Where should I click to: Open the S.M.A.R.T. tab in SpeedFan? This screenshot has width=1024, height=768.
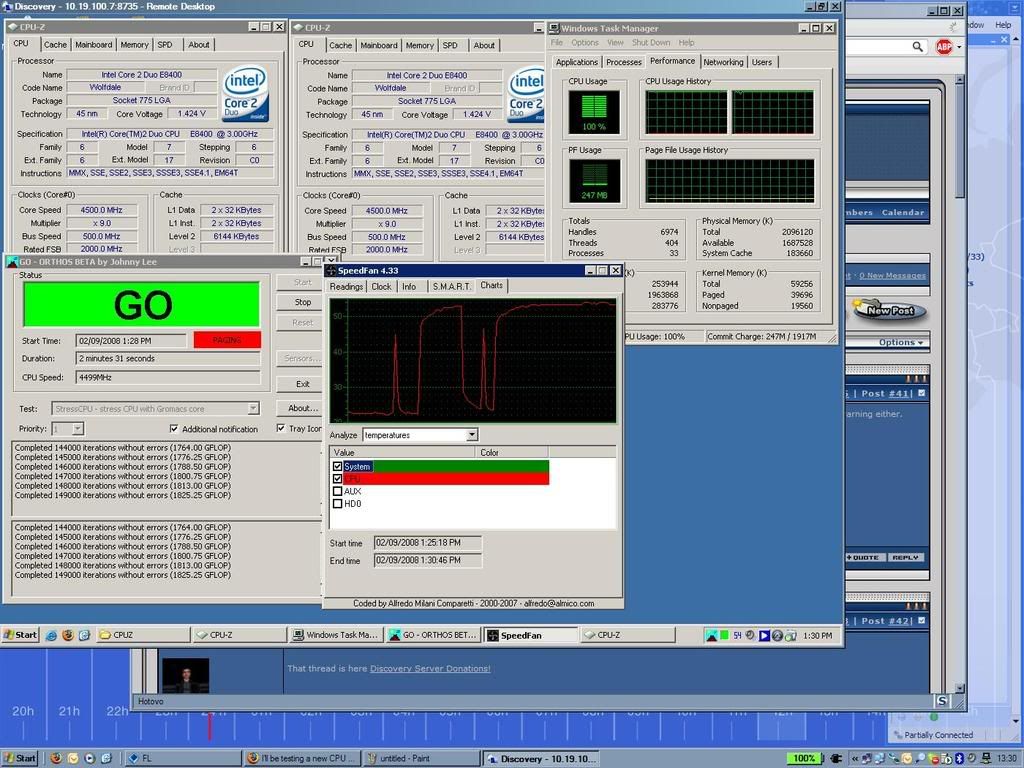[449, 286]
